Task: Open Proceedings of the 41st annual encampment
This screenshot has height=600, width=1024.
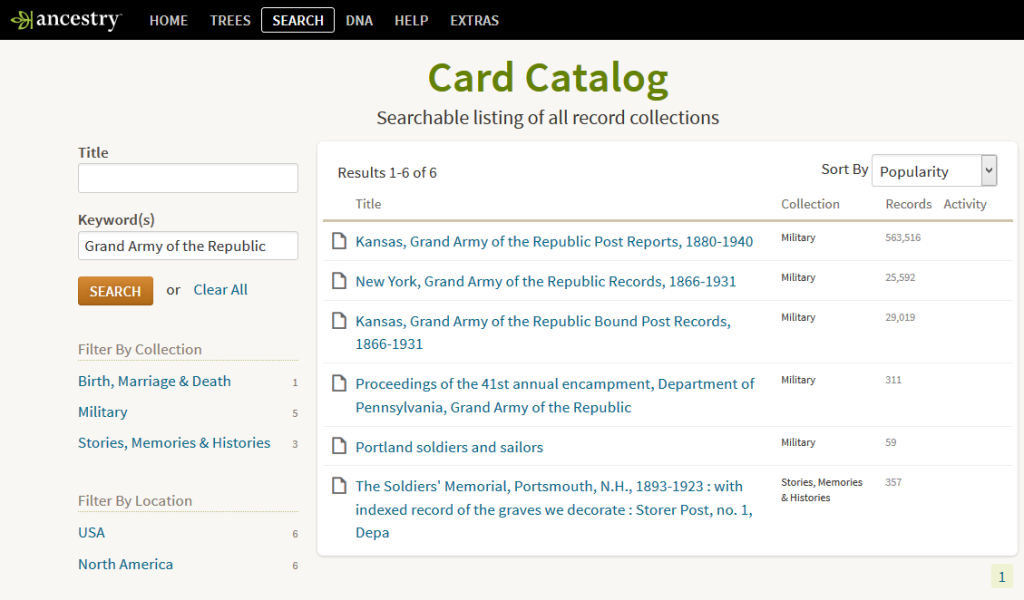Action: 554,395
